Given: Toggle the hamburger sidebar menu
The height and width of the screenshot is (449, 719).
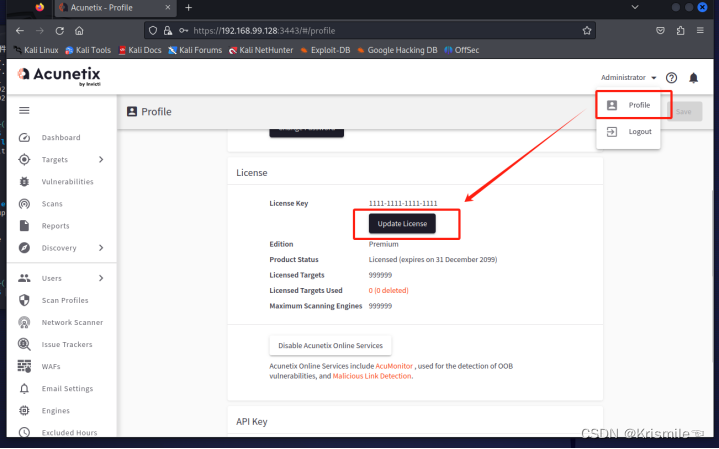Looking at the screenshot, I should coord(24,111).
